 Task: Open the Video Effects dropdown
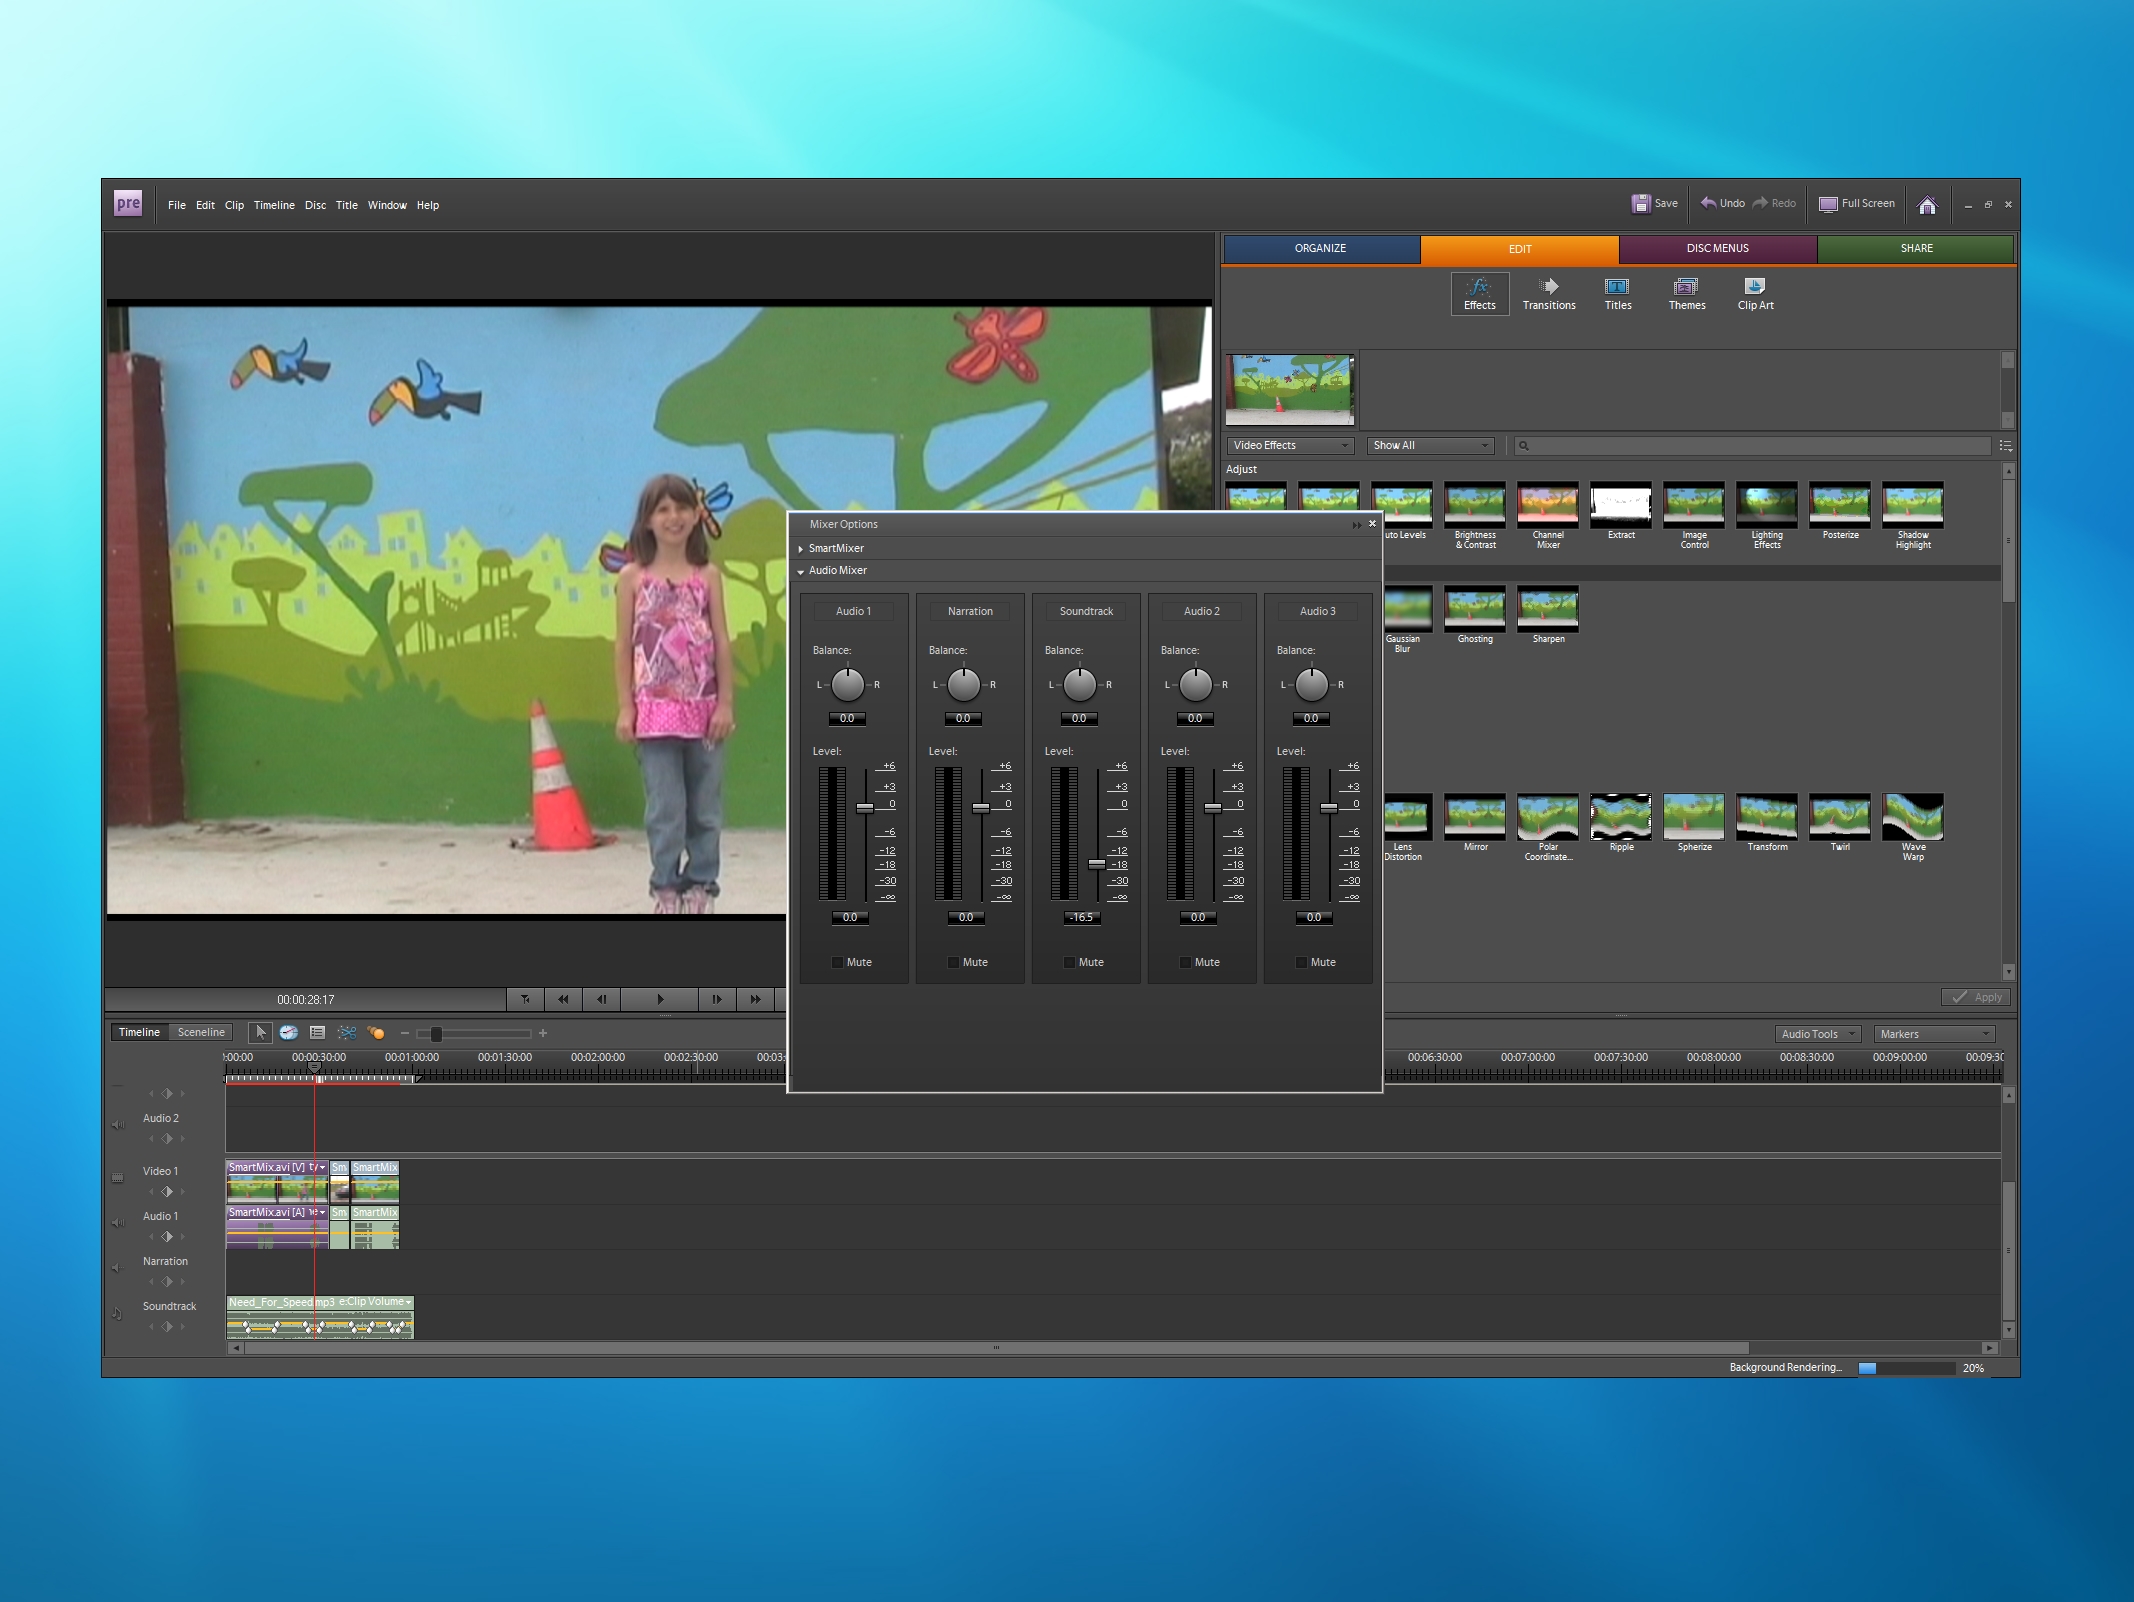click(x=1290, y=445)
